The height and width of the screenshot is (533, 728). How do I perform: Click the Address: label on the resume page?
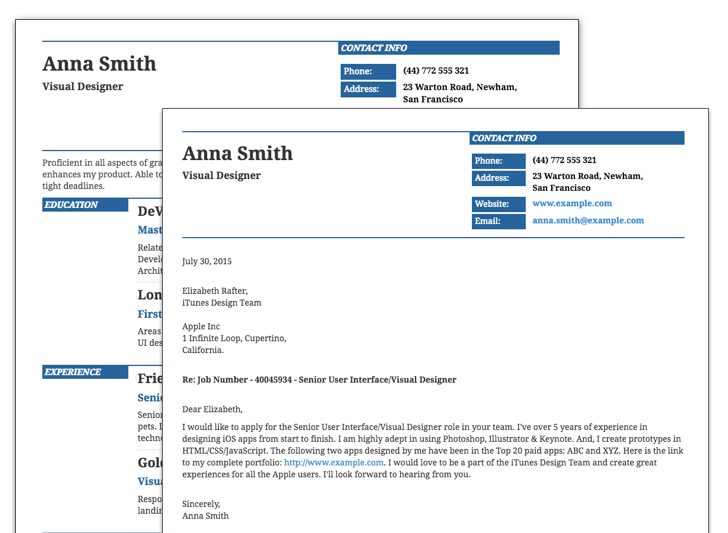(x=368, y=89)
